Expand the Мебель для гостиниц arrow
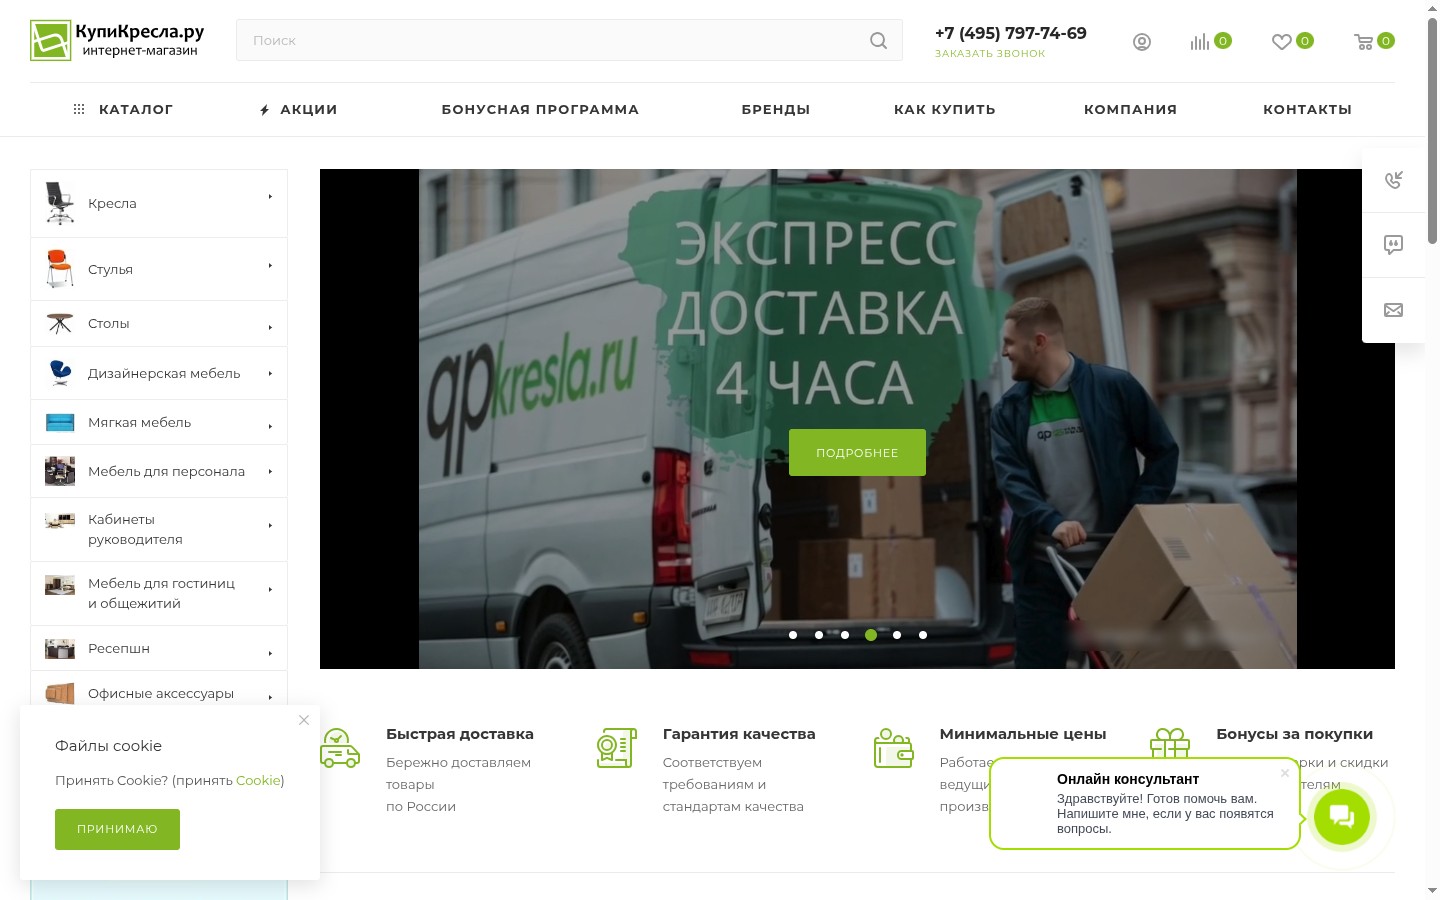 (x=270, y=589)
